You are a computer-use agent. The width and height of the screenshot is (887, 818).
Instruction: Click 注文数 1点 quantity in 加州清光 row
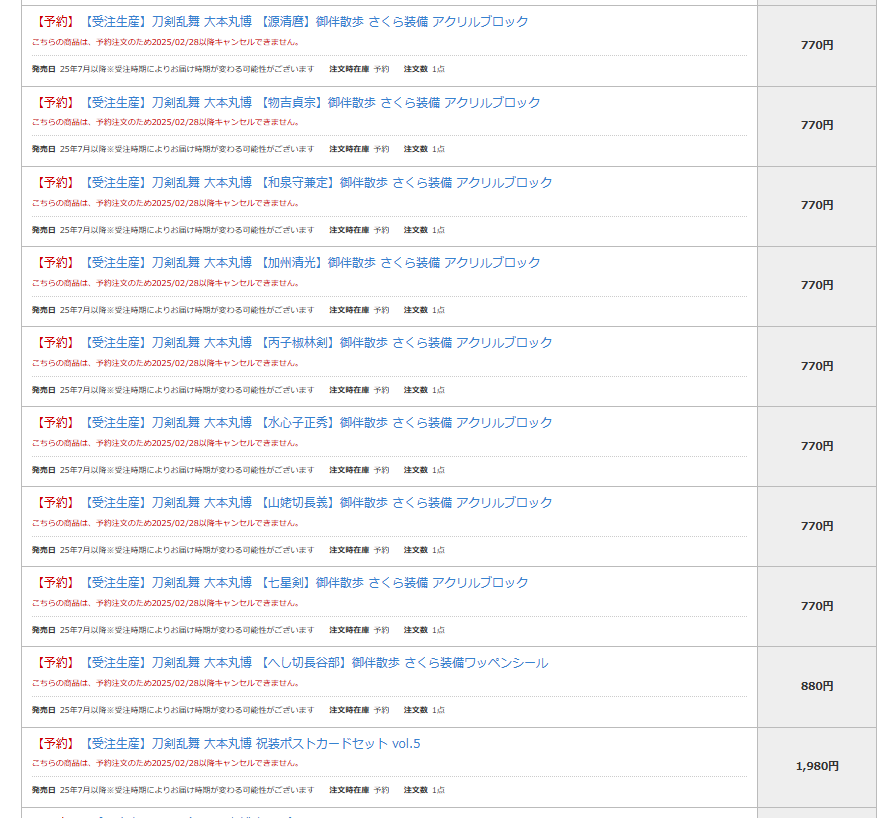pyautogui.click(x=424, y=310)
